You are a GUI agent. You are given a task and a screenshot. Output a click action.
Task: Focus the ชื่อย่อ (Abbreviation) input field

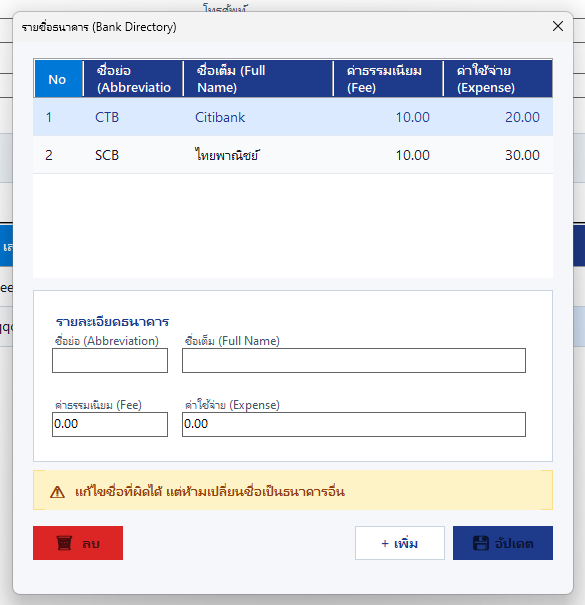110,360
